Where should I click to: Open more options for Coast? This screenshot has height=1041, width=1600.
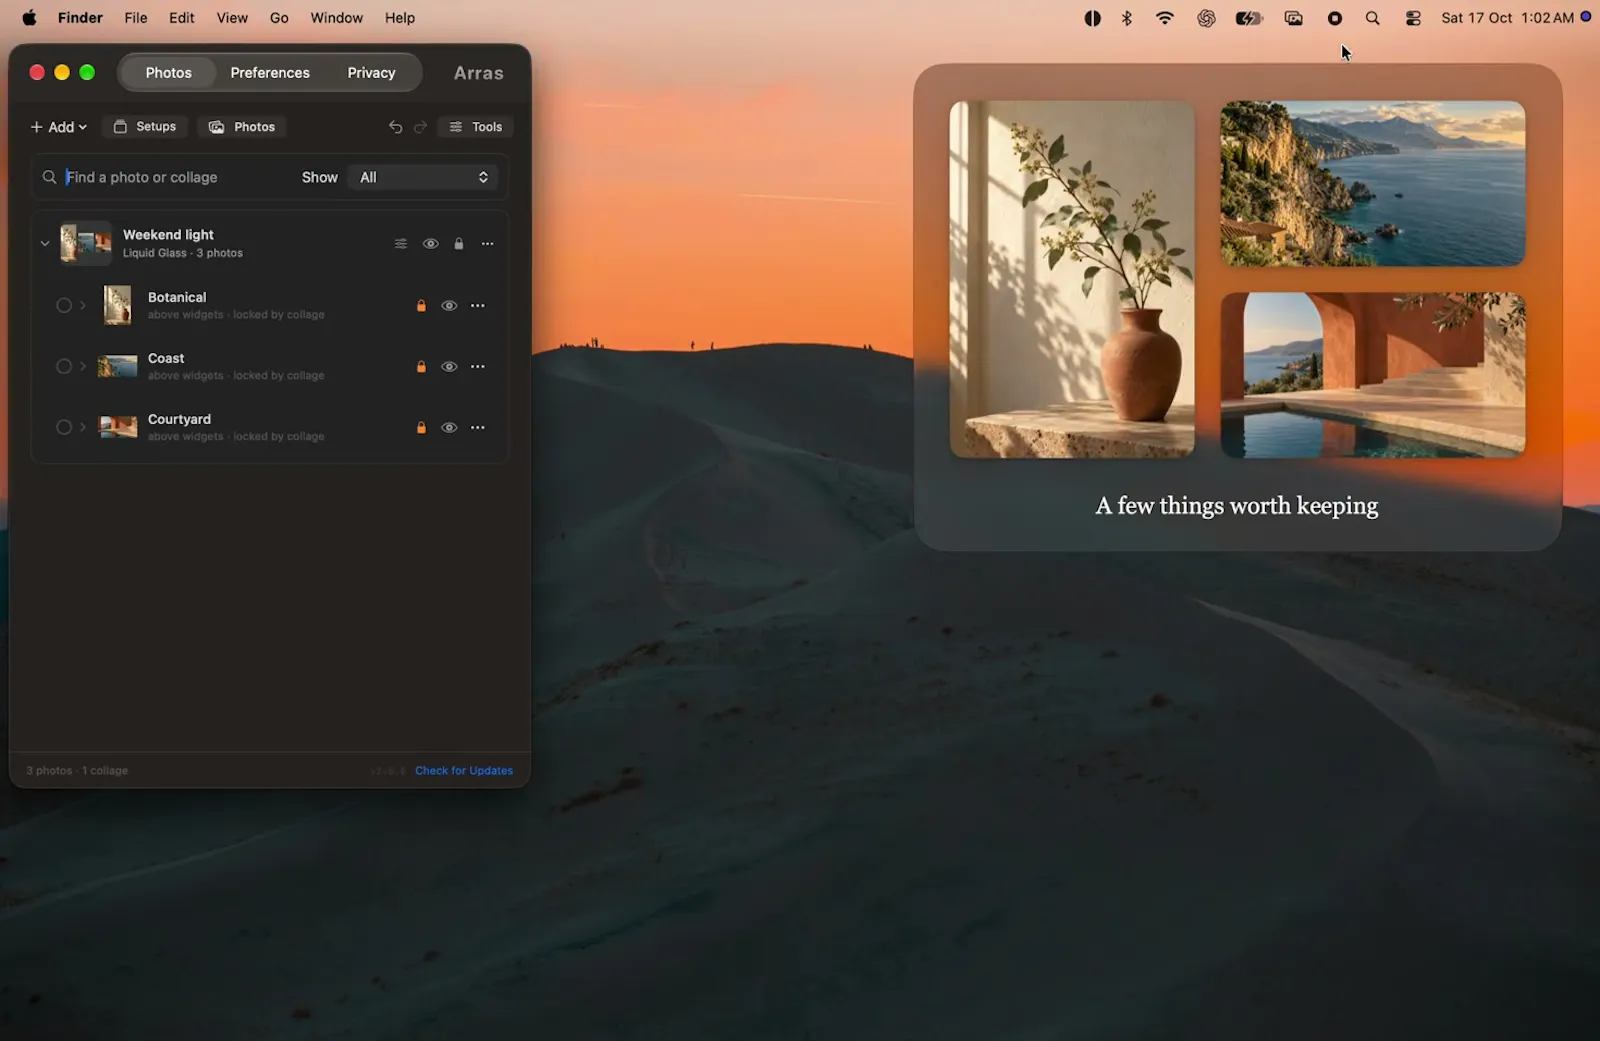pos(478,367)
